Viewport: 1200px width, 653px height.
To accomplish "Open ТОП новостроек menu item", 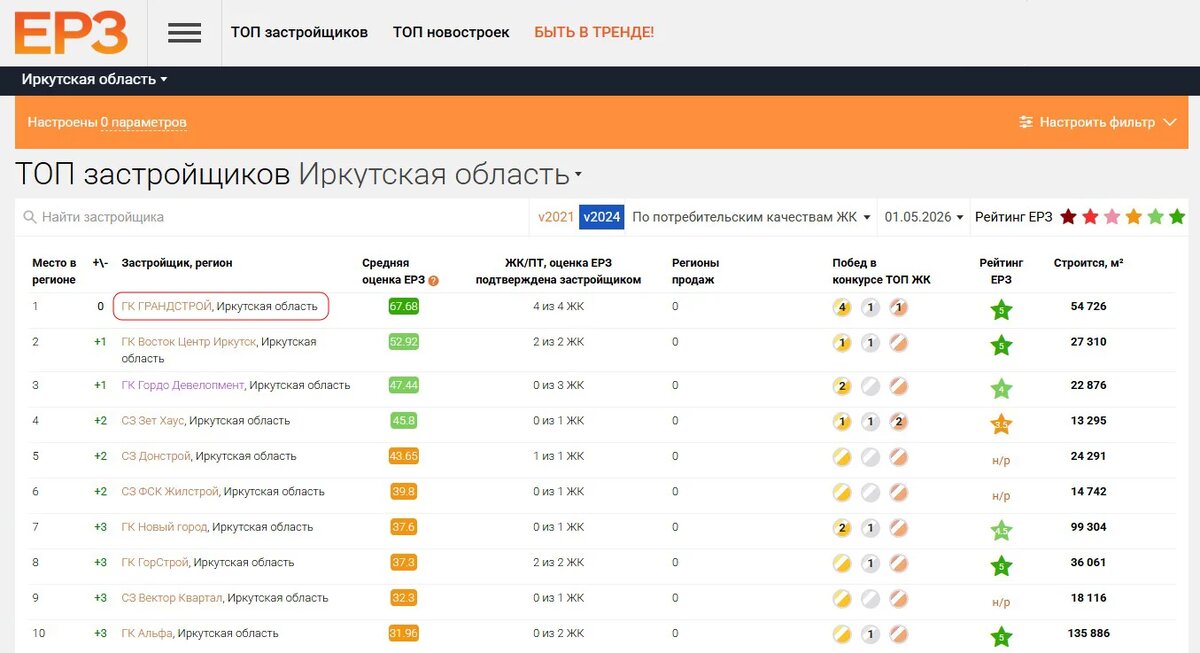I will tap(451, 32).
